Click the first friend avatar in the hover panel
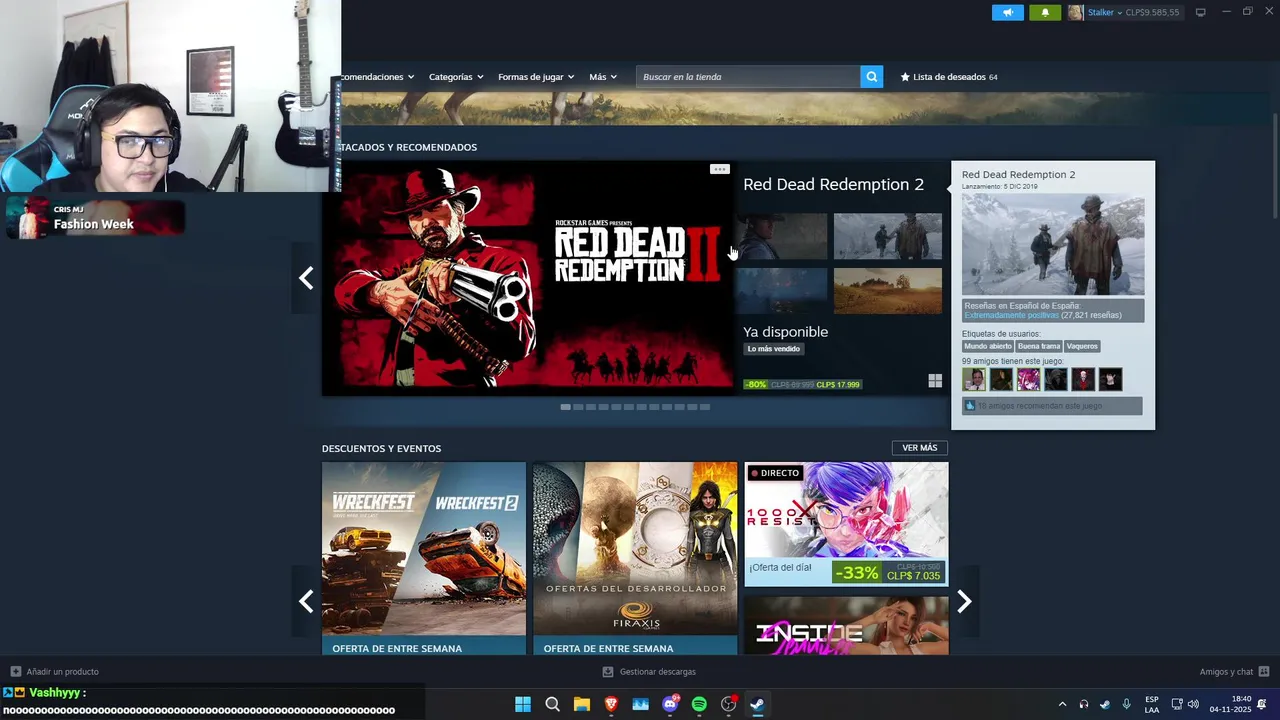Viewport: 1280px width, 720px height. 974,379
